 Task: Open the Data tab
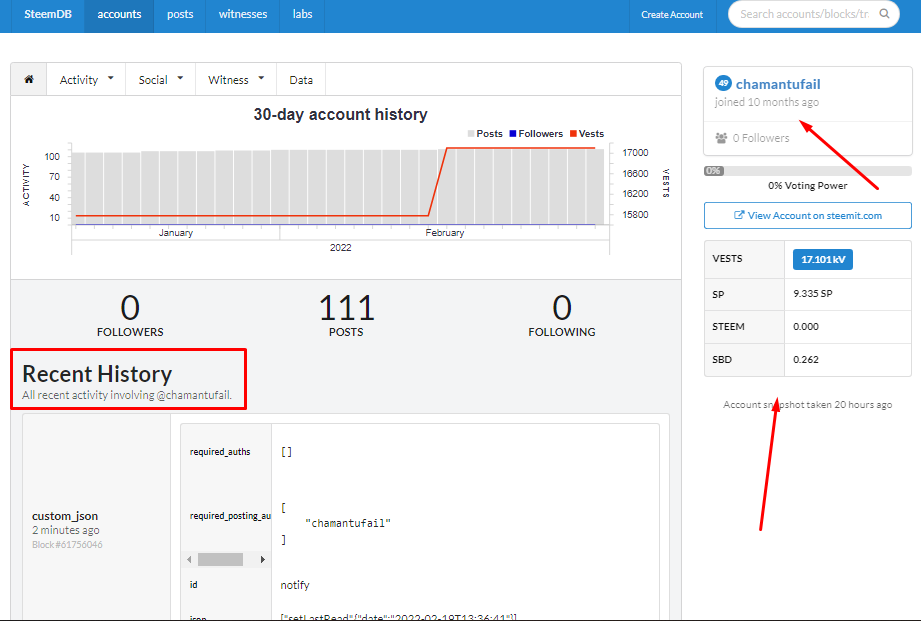point(301,80)
